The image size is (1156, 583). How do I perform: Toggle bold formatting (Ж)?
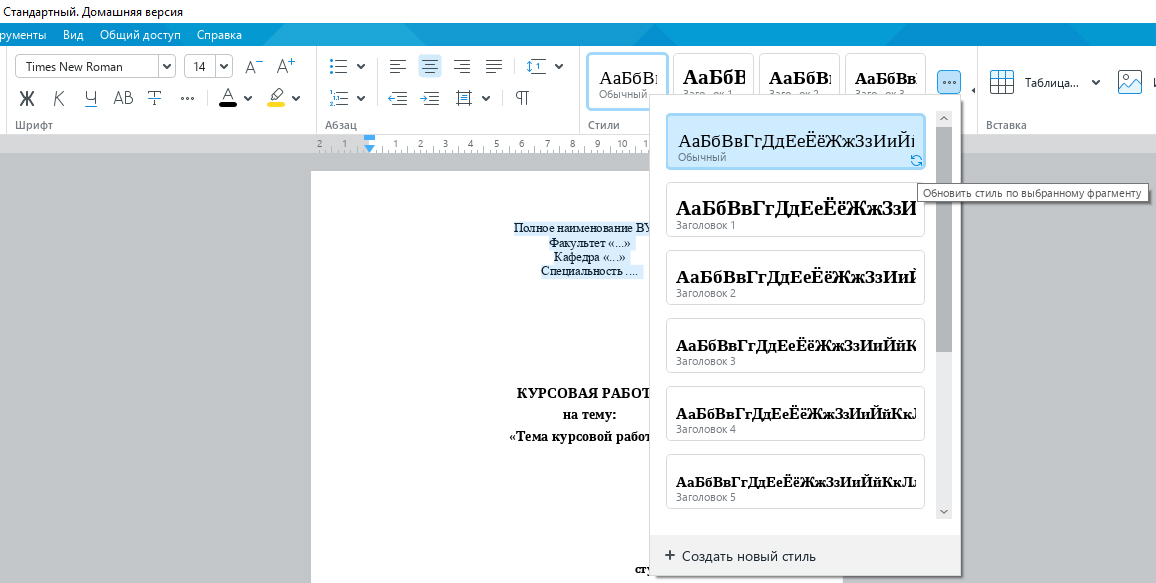coord(27,98)
